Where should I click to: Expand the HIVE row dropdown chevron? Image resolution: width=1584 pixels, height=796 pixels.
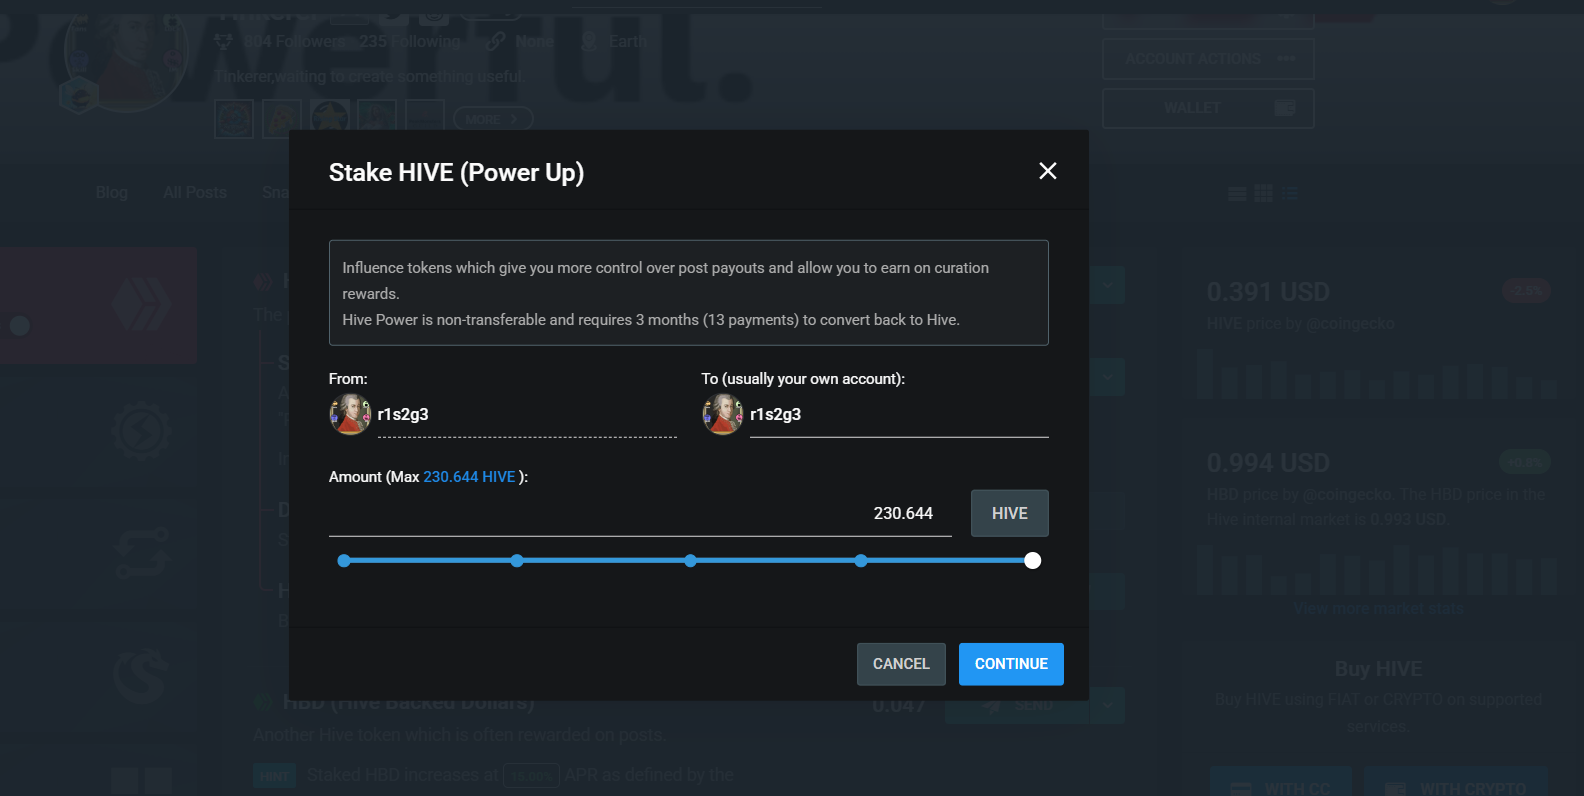click(x=1108, y=285)
